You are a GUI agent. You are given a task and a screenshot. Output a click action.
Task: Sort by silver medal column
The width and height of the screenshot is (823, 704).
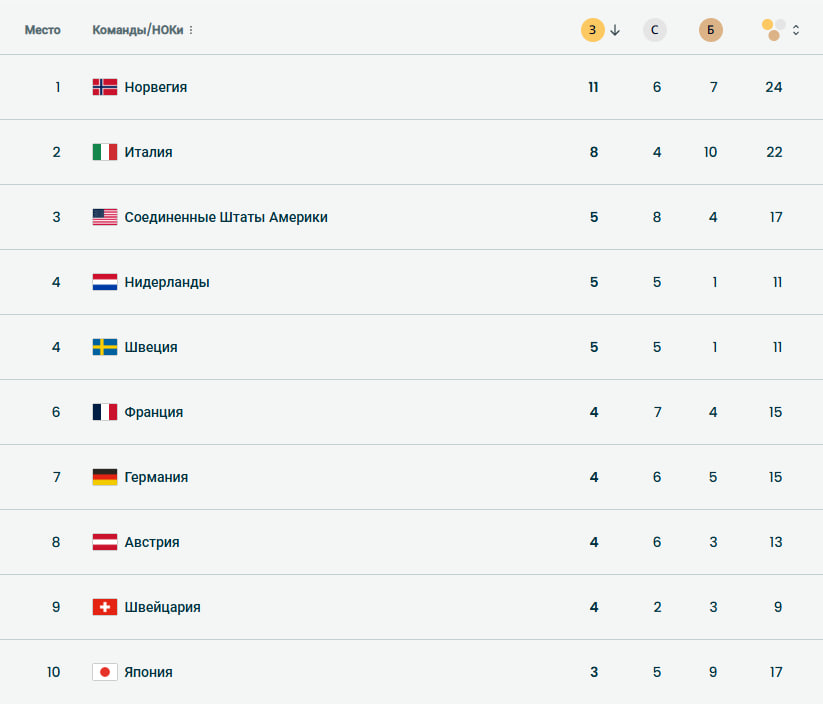655,30
